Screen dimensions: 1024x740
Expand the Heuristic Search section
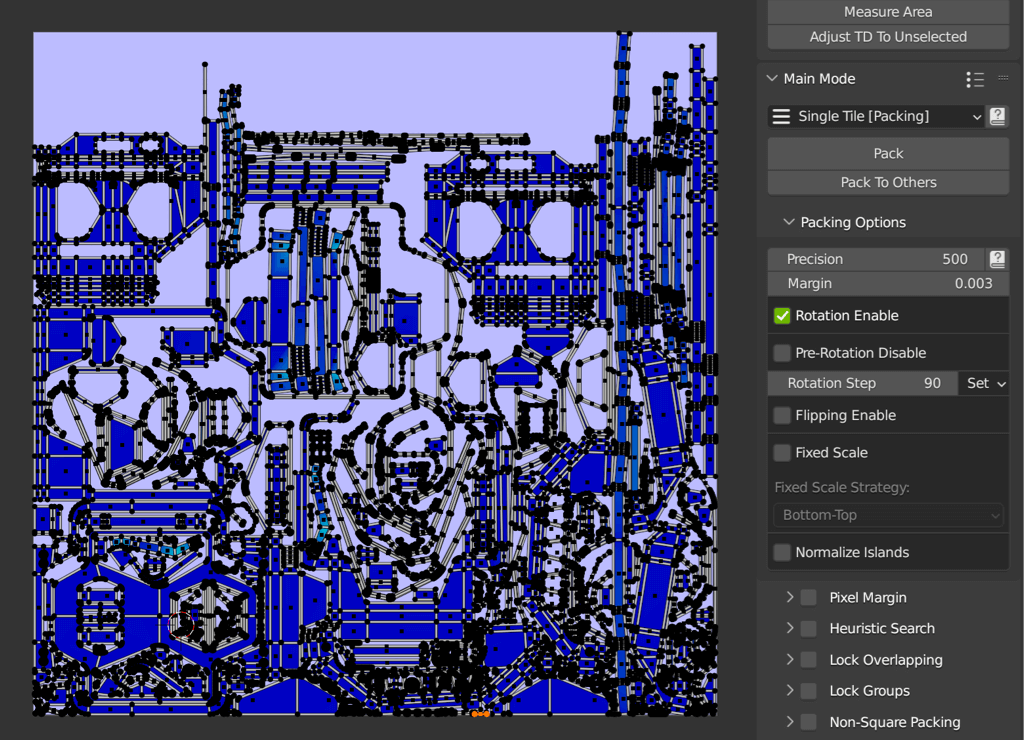pyautogui.click(x=790, y=629)
